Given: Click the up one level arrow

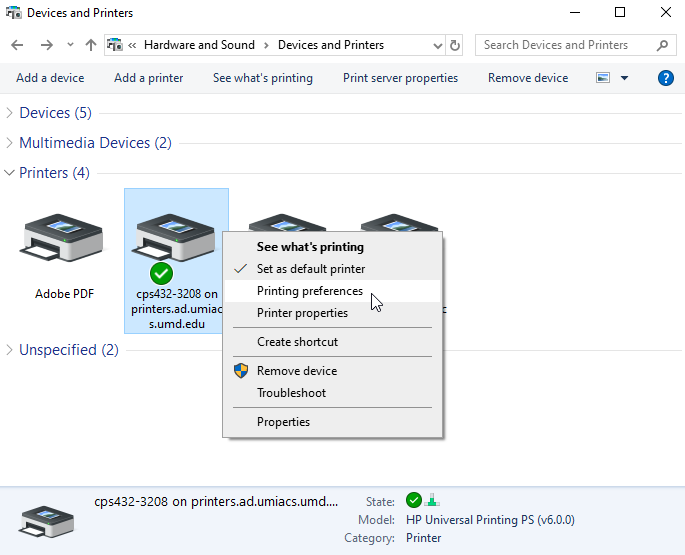Looking at the screenshot, I should 91,45.
